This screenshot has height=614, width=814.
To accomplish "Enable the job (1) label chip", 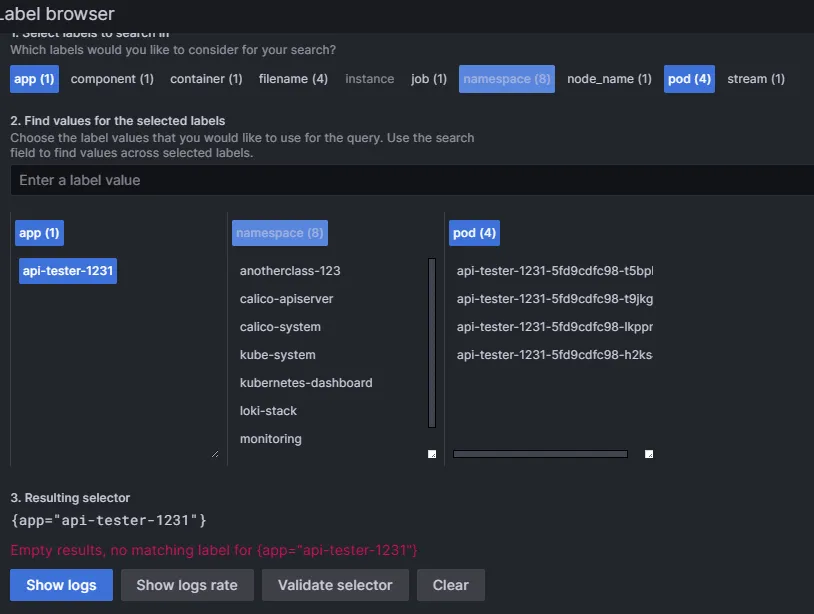I will tap(429, 79).
